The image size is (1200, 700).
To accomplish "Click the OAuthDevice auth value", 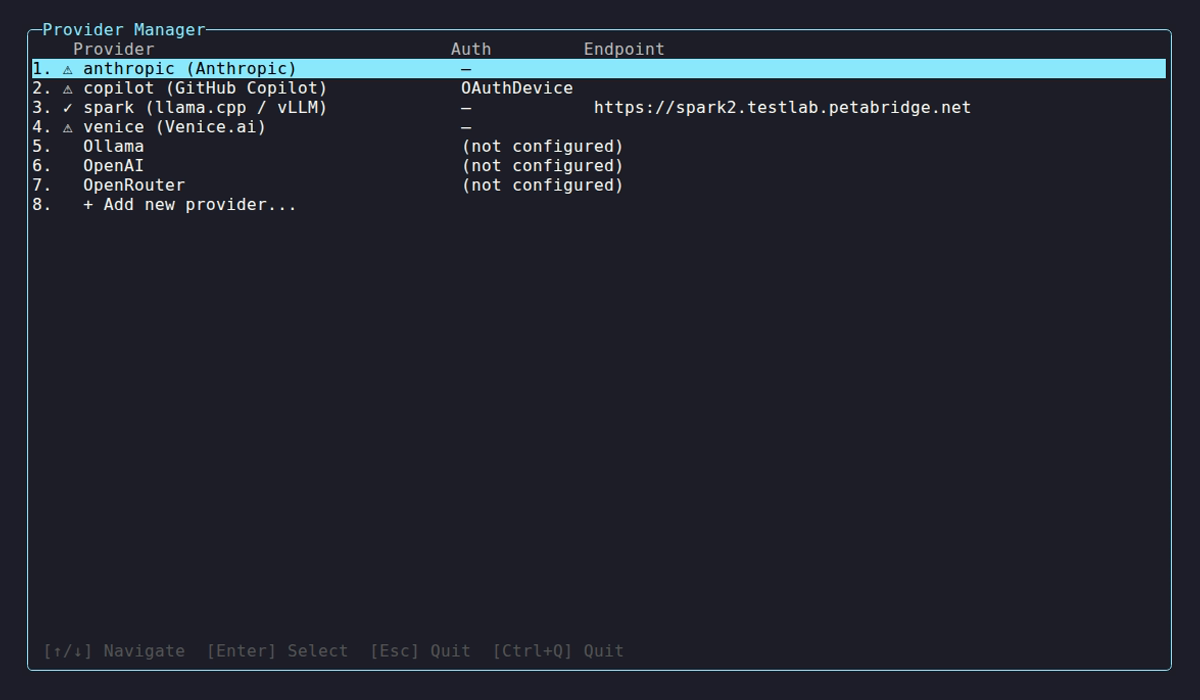I will (x=517, y=88).
